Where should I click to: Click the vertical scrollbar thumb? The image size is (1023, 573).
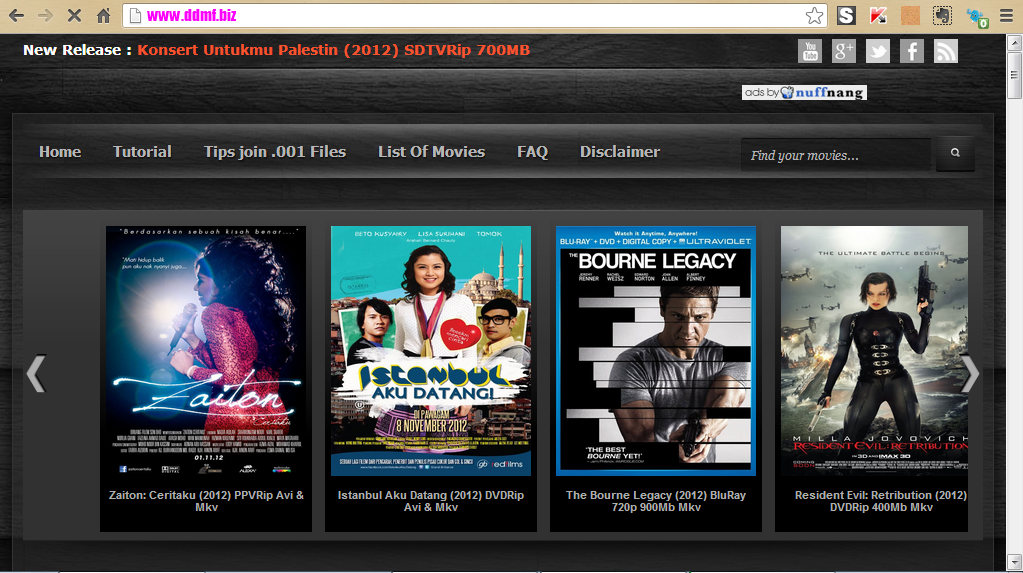point(1015,75)
